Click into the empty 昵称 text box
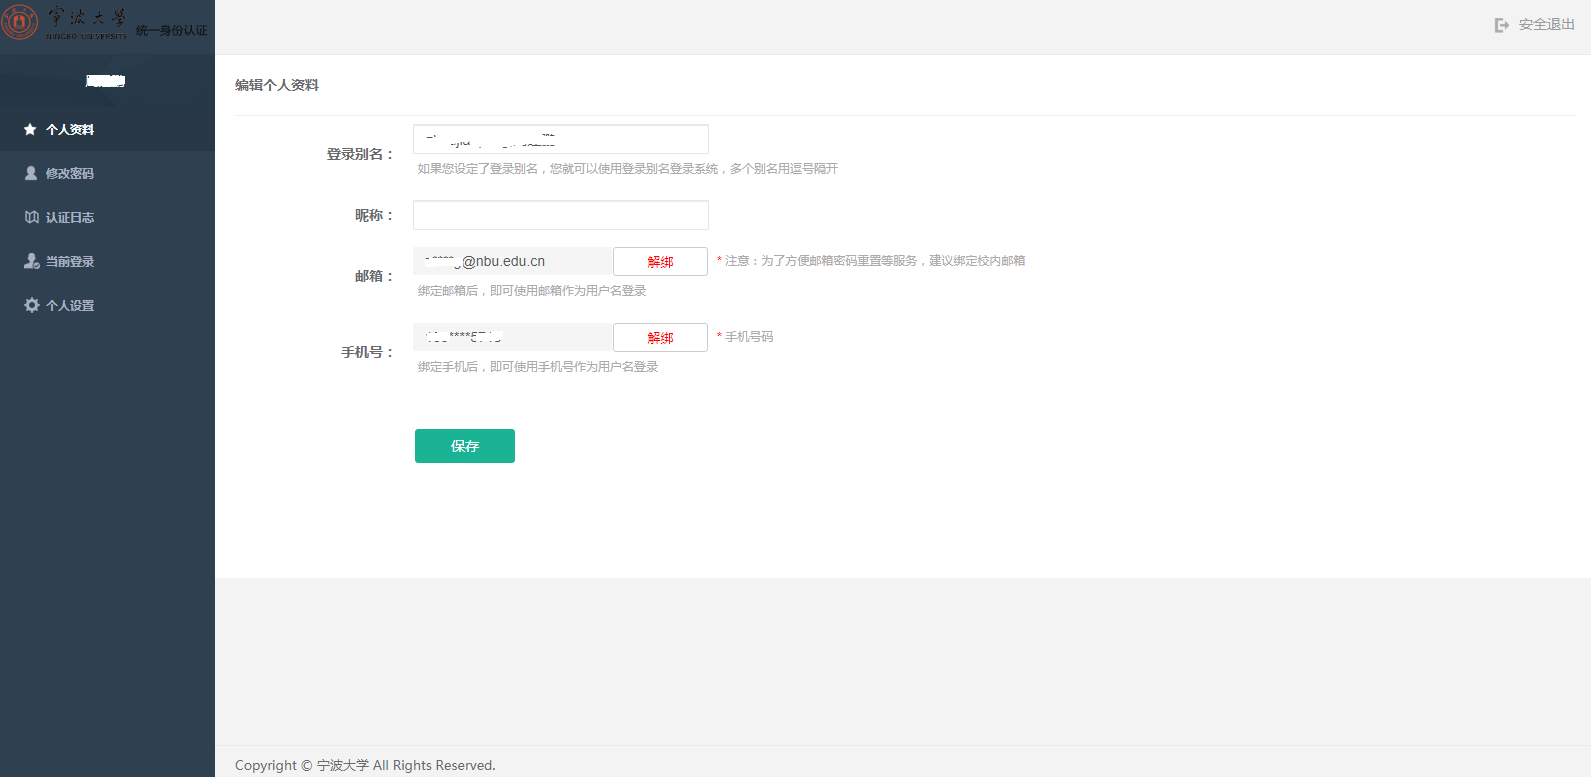The width and height of the screenshot is (1591, 777). 560,215
